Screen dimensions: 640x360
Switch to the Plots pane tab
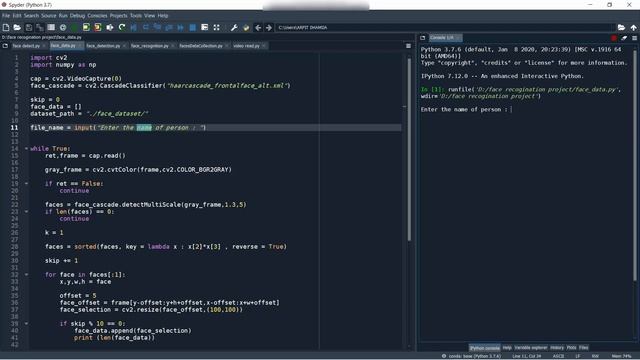[x=571, y=348]
